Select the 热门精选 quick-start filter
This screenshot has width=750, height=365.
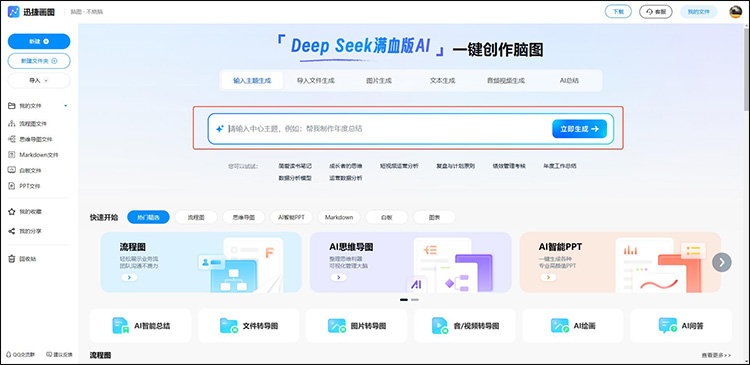148,217
